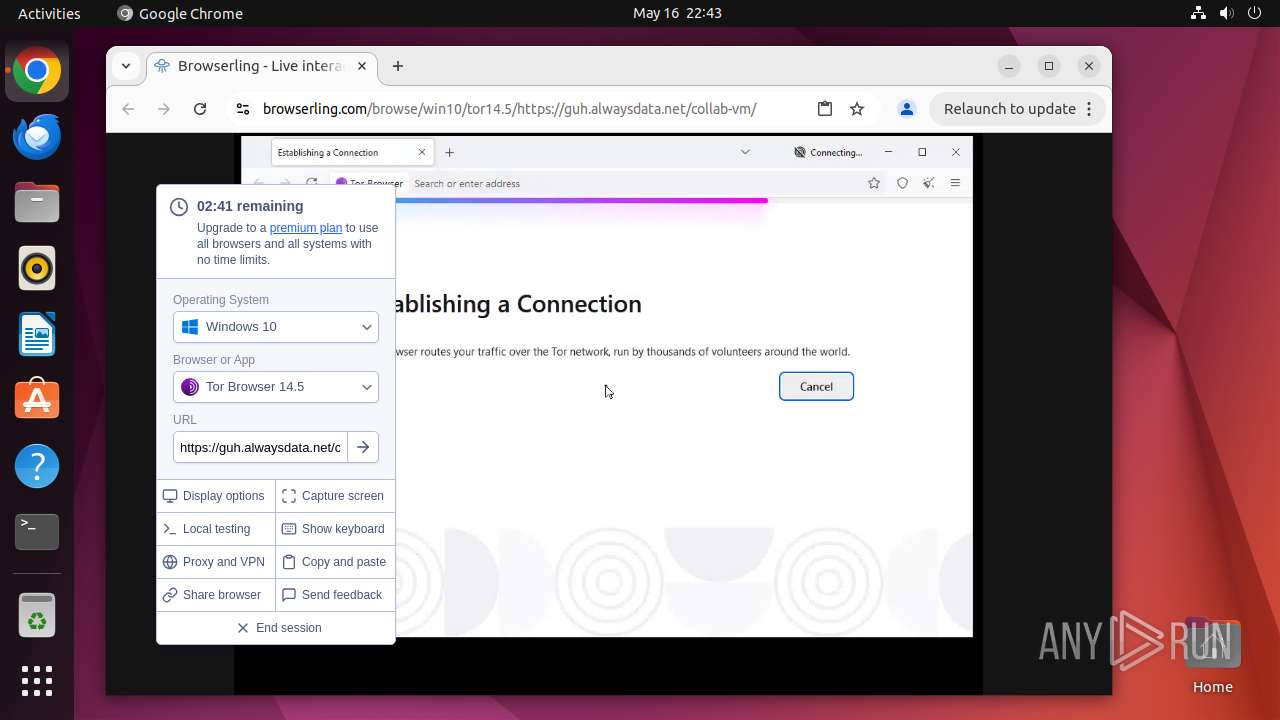Open Chrome's three-dot menu

(1089, 109)
